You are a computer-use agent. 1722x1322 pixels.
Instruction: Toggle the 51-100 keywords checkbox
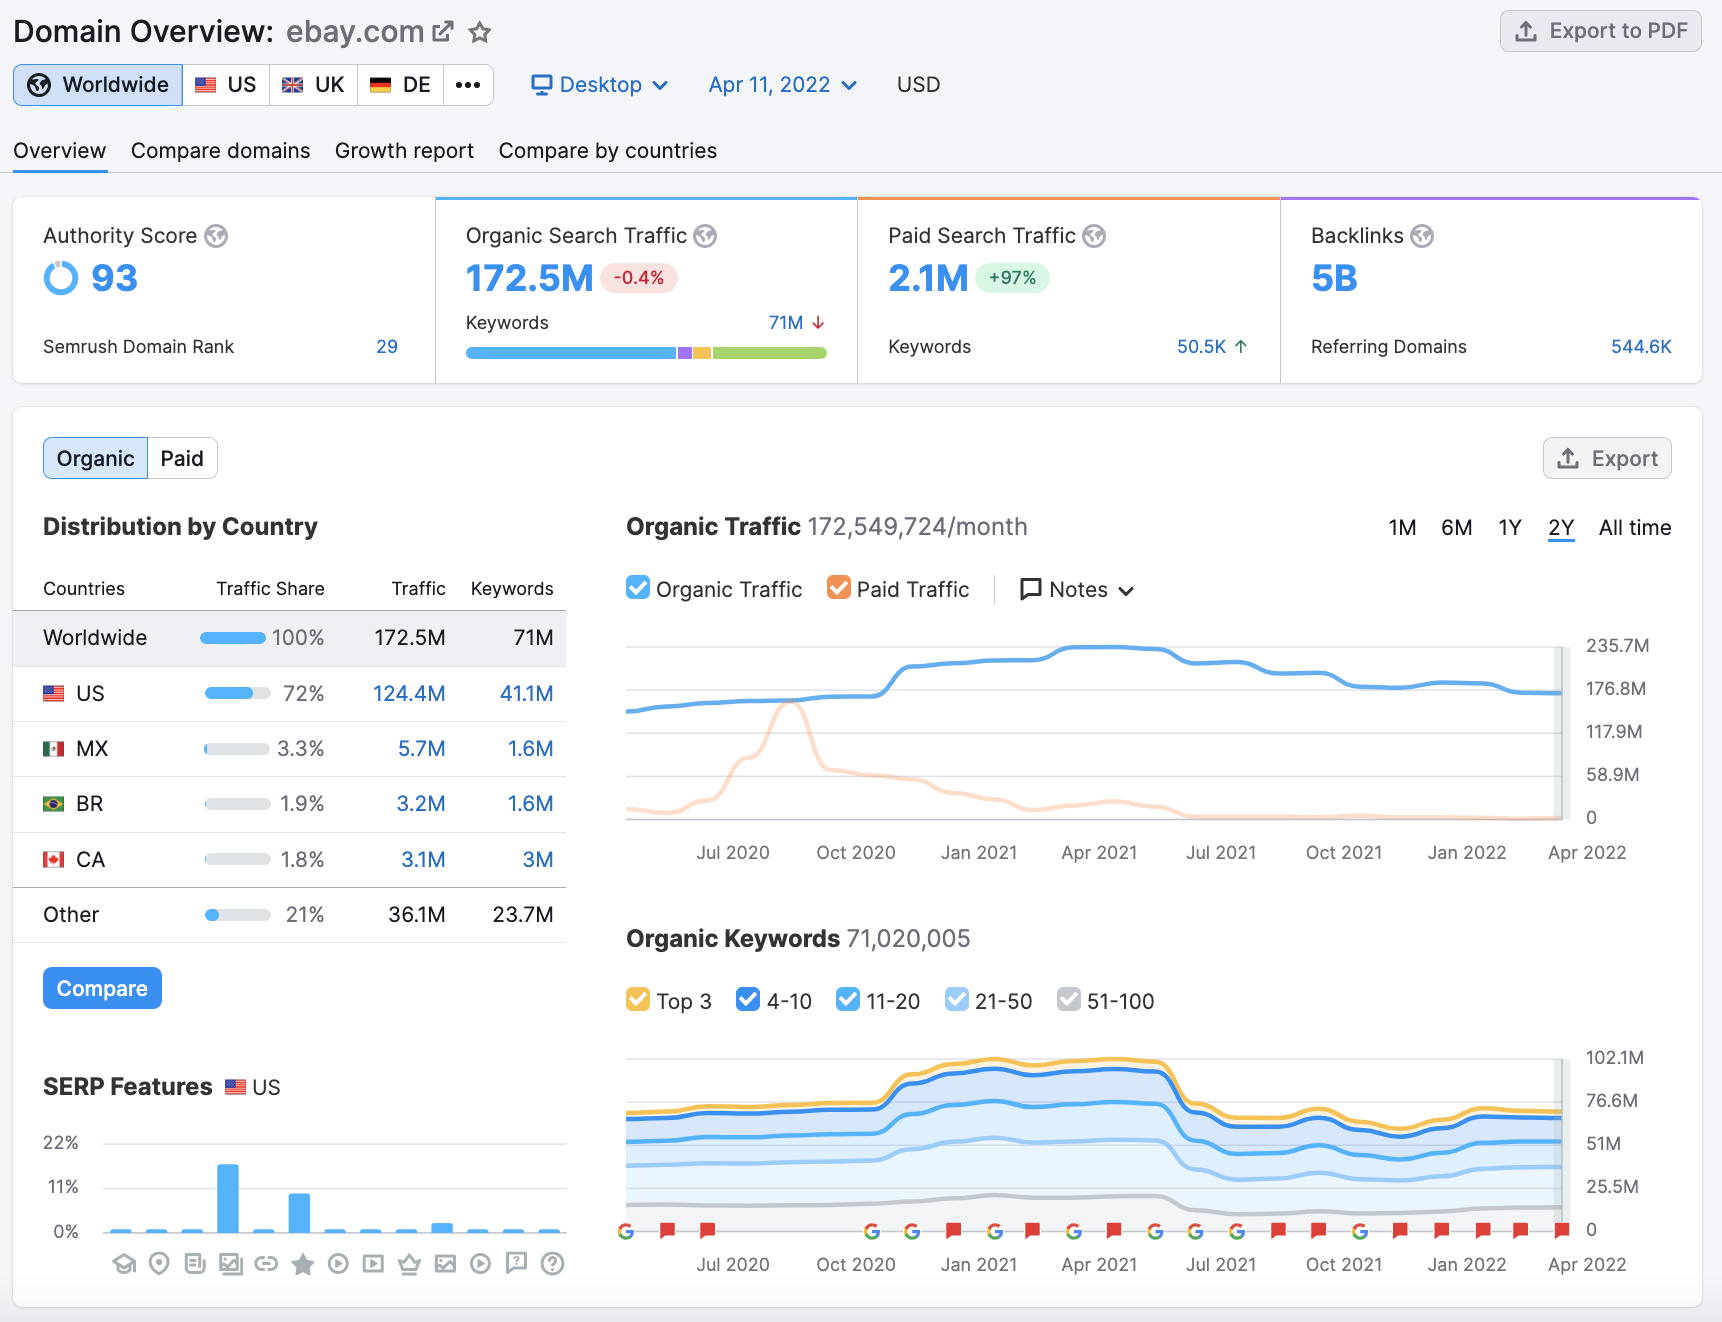coord(1069,1000)
